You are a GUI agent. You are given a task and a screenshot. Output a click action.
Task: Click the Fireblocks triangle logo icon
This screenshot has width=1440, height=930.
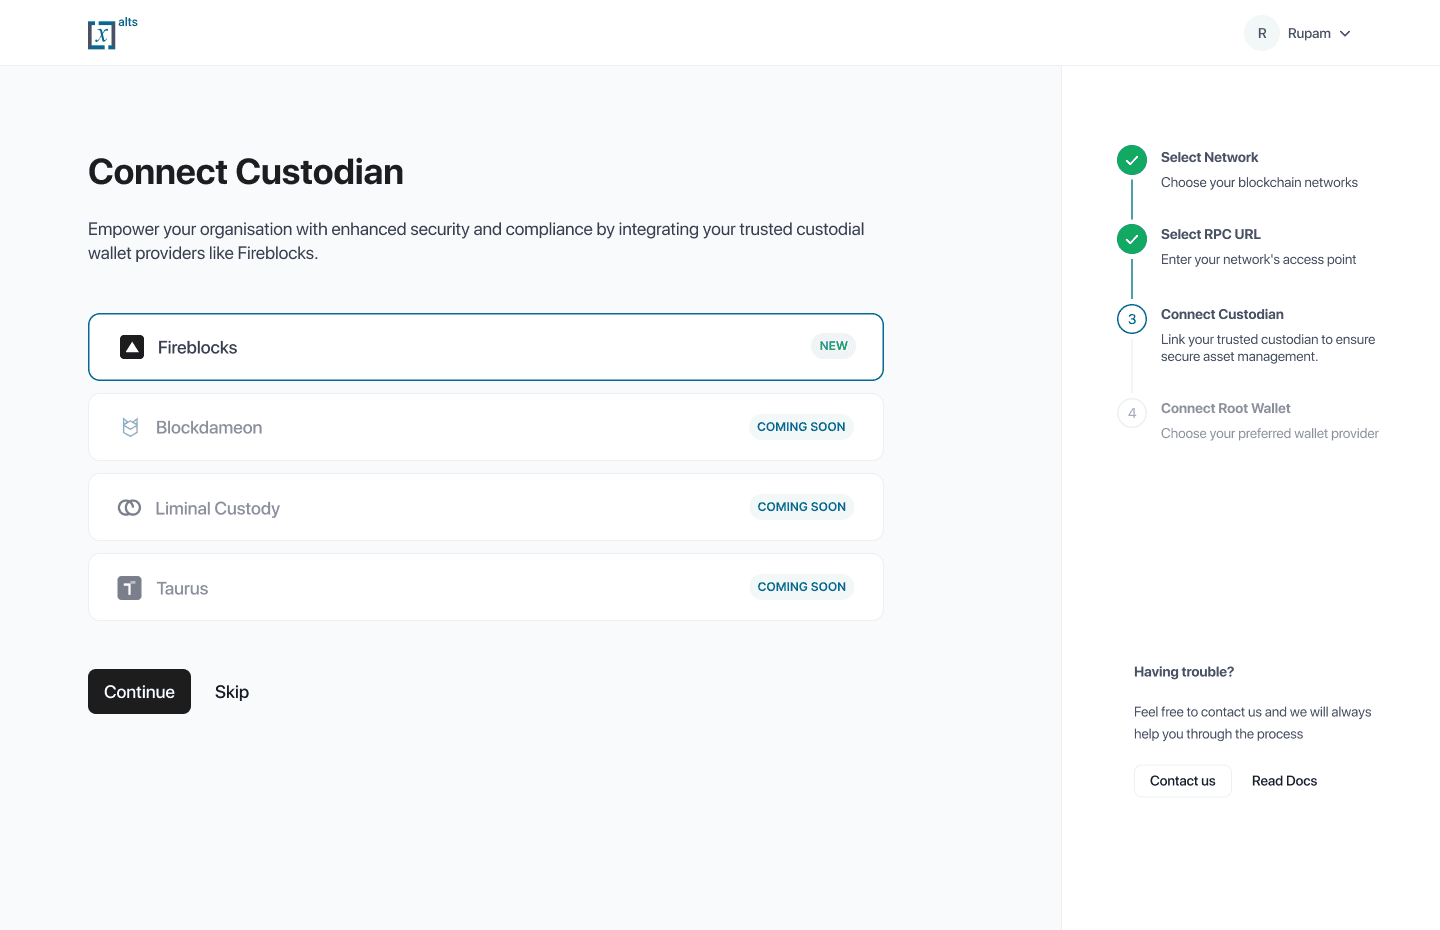coord(132,347)
